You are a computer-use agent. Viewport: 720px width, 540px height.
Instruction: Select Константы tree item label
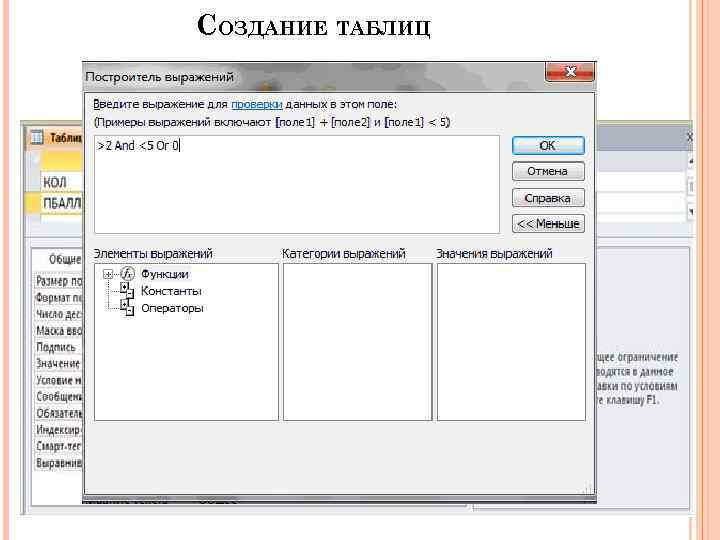171,291
